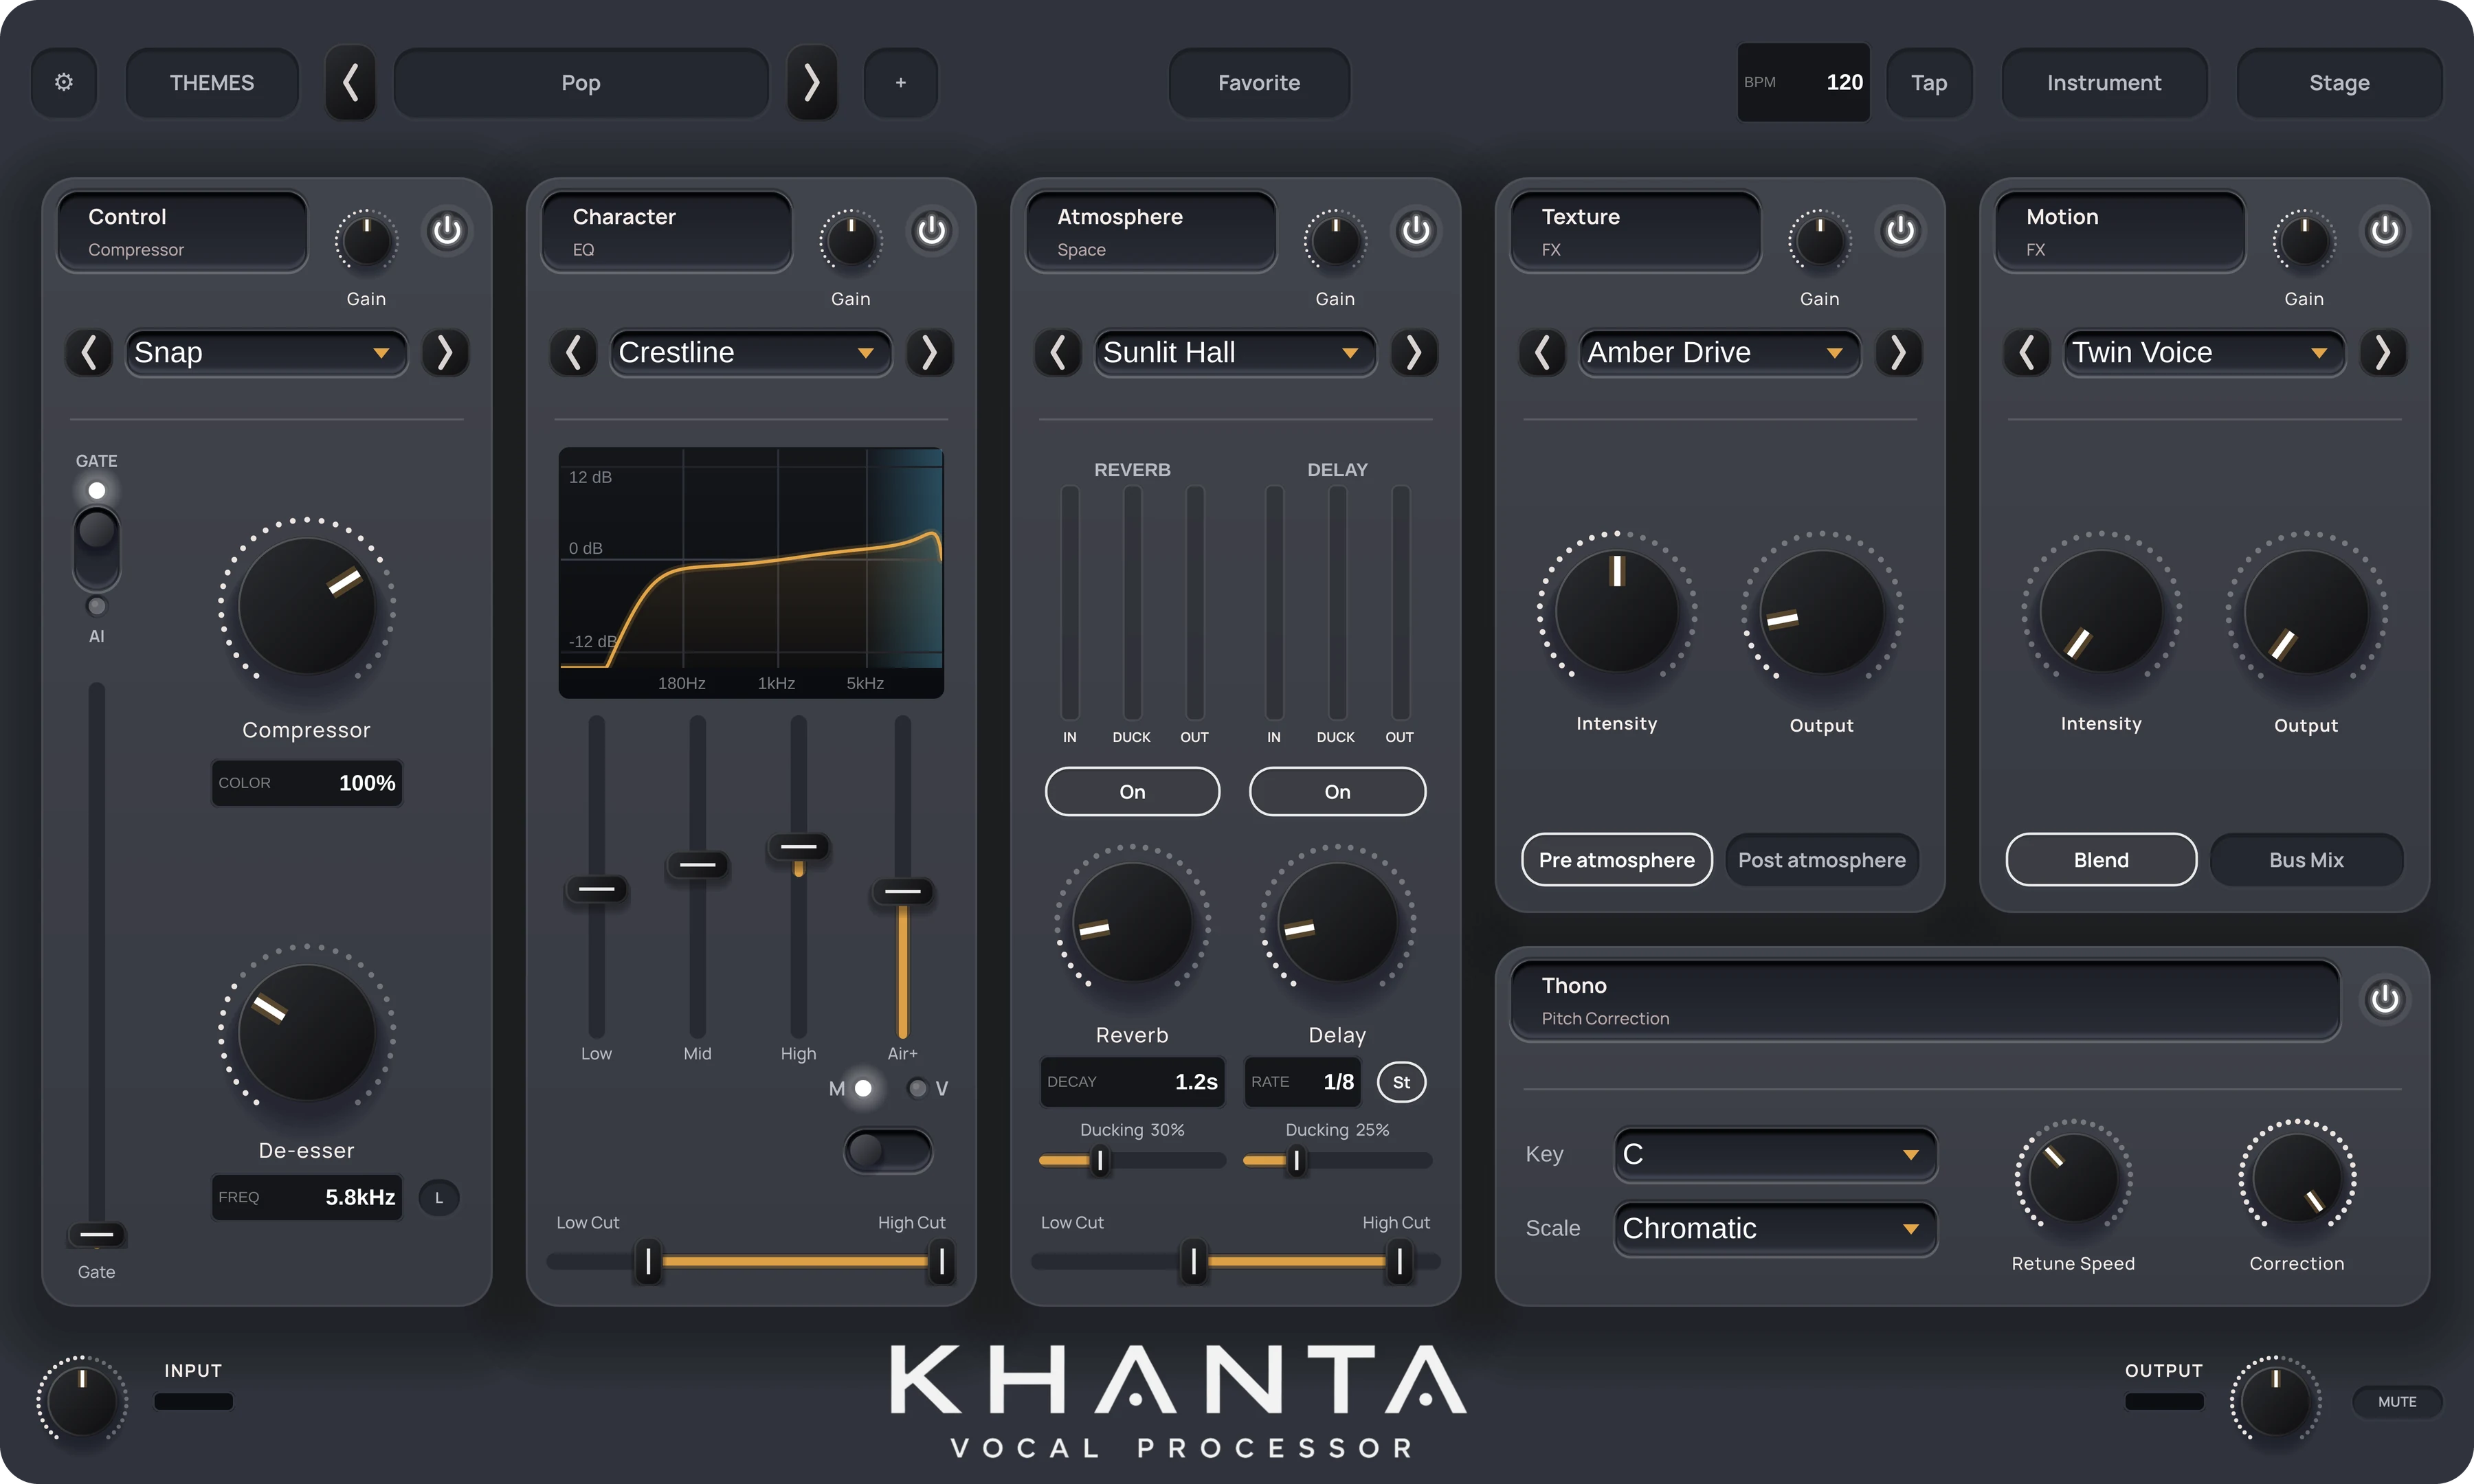Toggle the delay St stereo button
The image size is (2474, 1484).
click(1401, 1082)
